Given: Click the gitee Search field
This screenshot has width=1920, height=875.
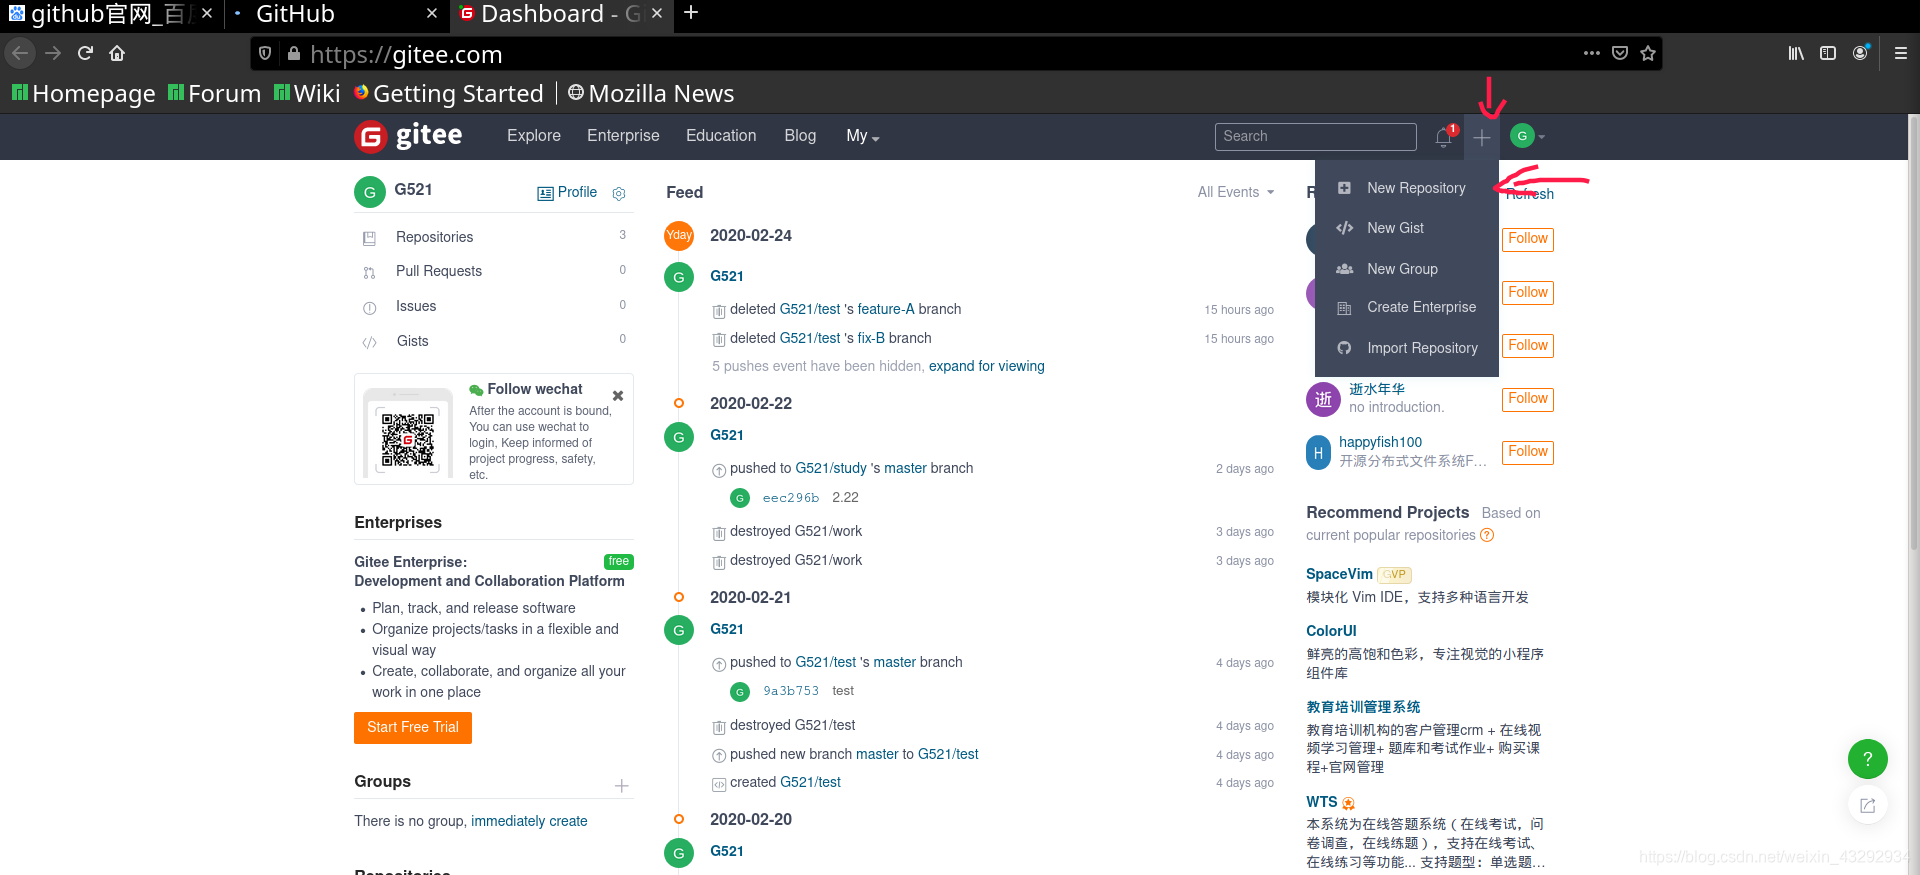Looking at the screenshot, I should click(x=1315, y=136).
